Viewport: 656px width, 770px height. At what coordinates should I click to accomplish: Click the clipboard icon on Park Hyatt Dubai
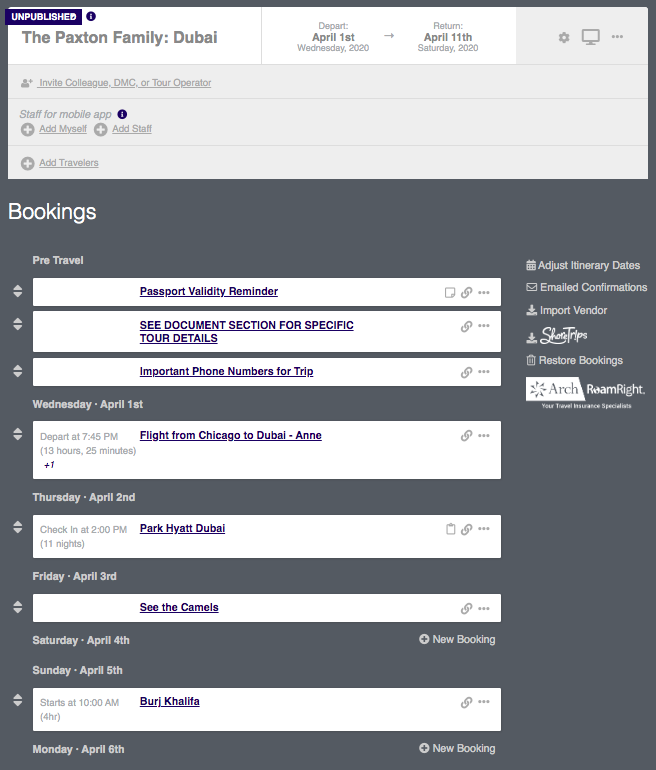[x=450, y=529]
